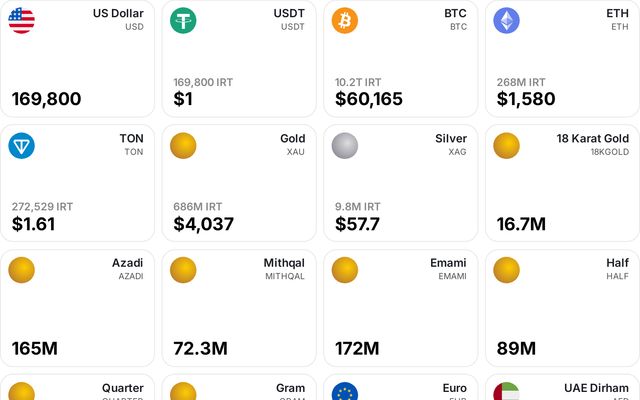
Task: Click the BTC price $60,165
Action: click(x=369, y=99)
